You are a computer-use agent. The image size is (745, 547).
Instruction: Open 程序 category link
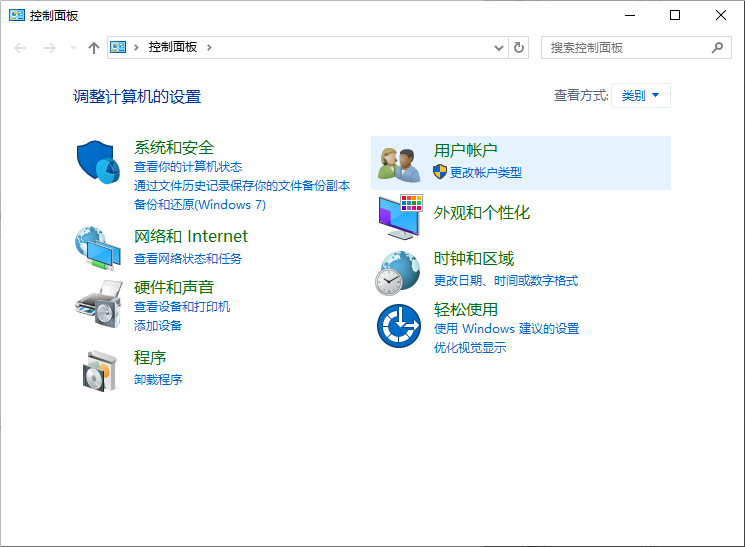click(x=150, y=357)
